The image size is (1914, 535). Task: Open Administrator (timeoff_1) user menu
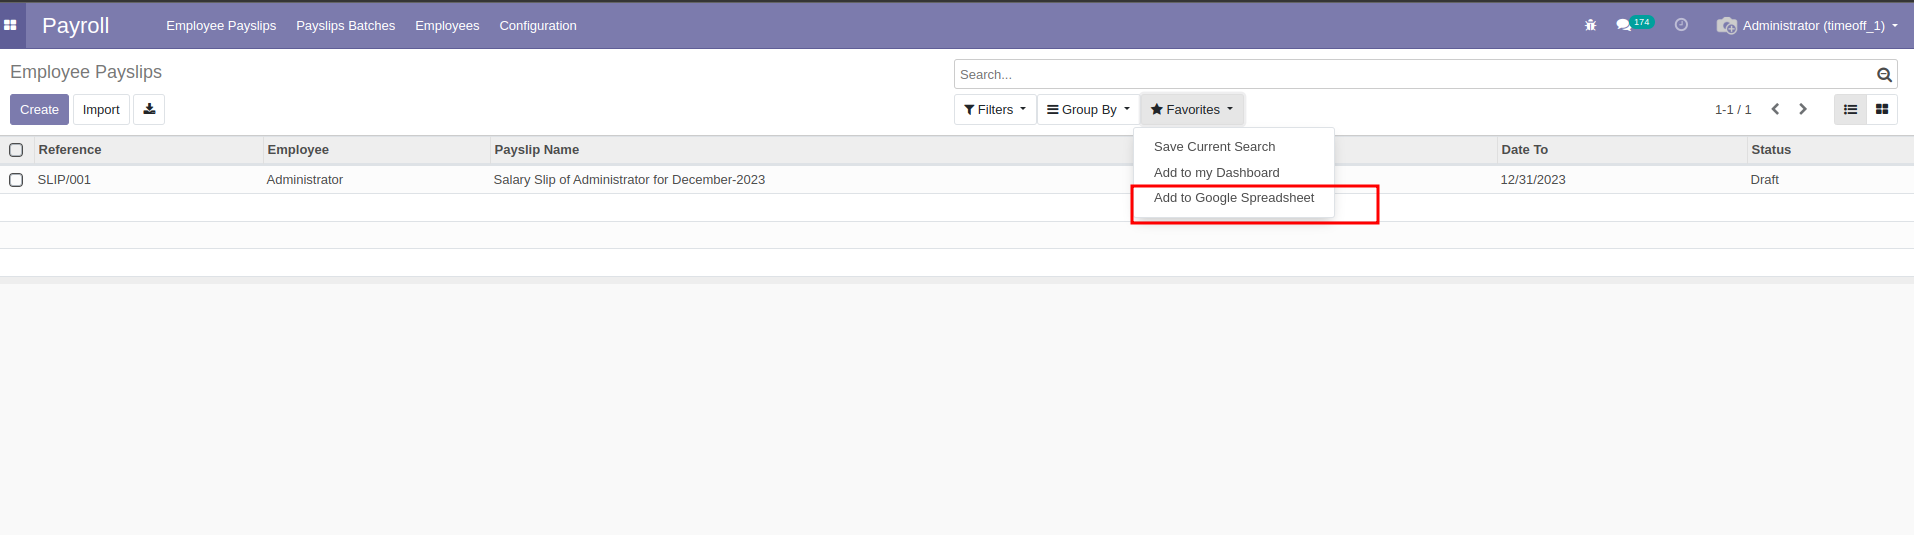tap(1819, 25)
